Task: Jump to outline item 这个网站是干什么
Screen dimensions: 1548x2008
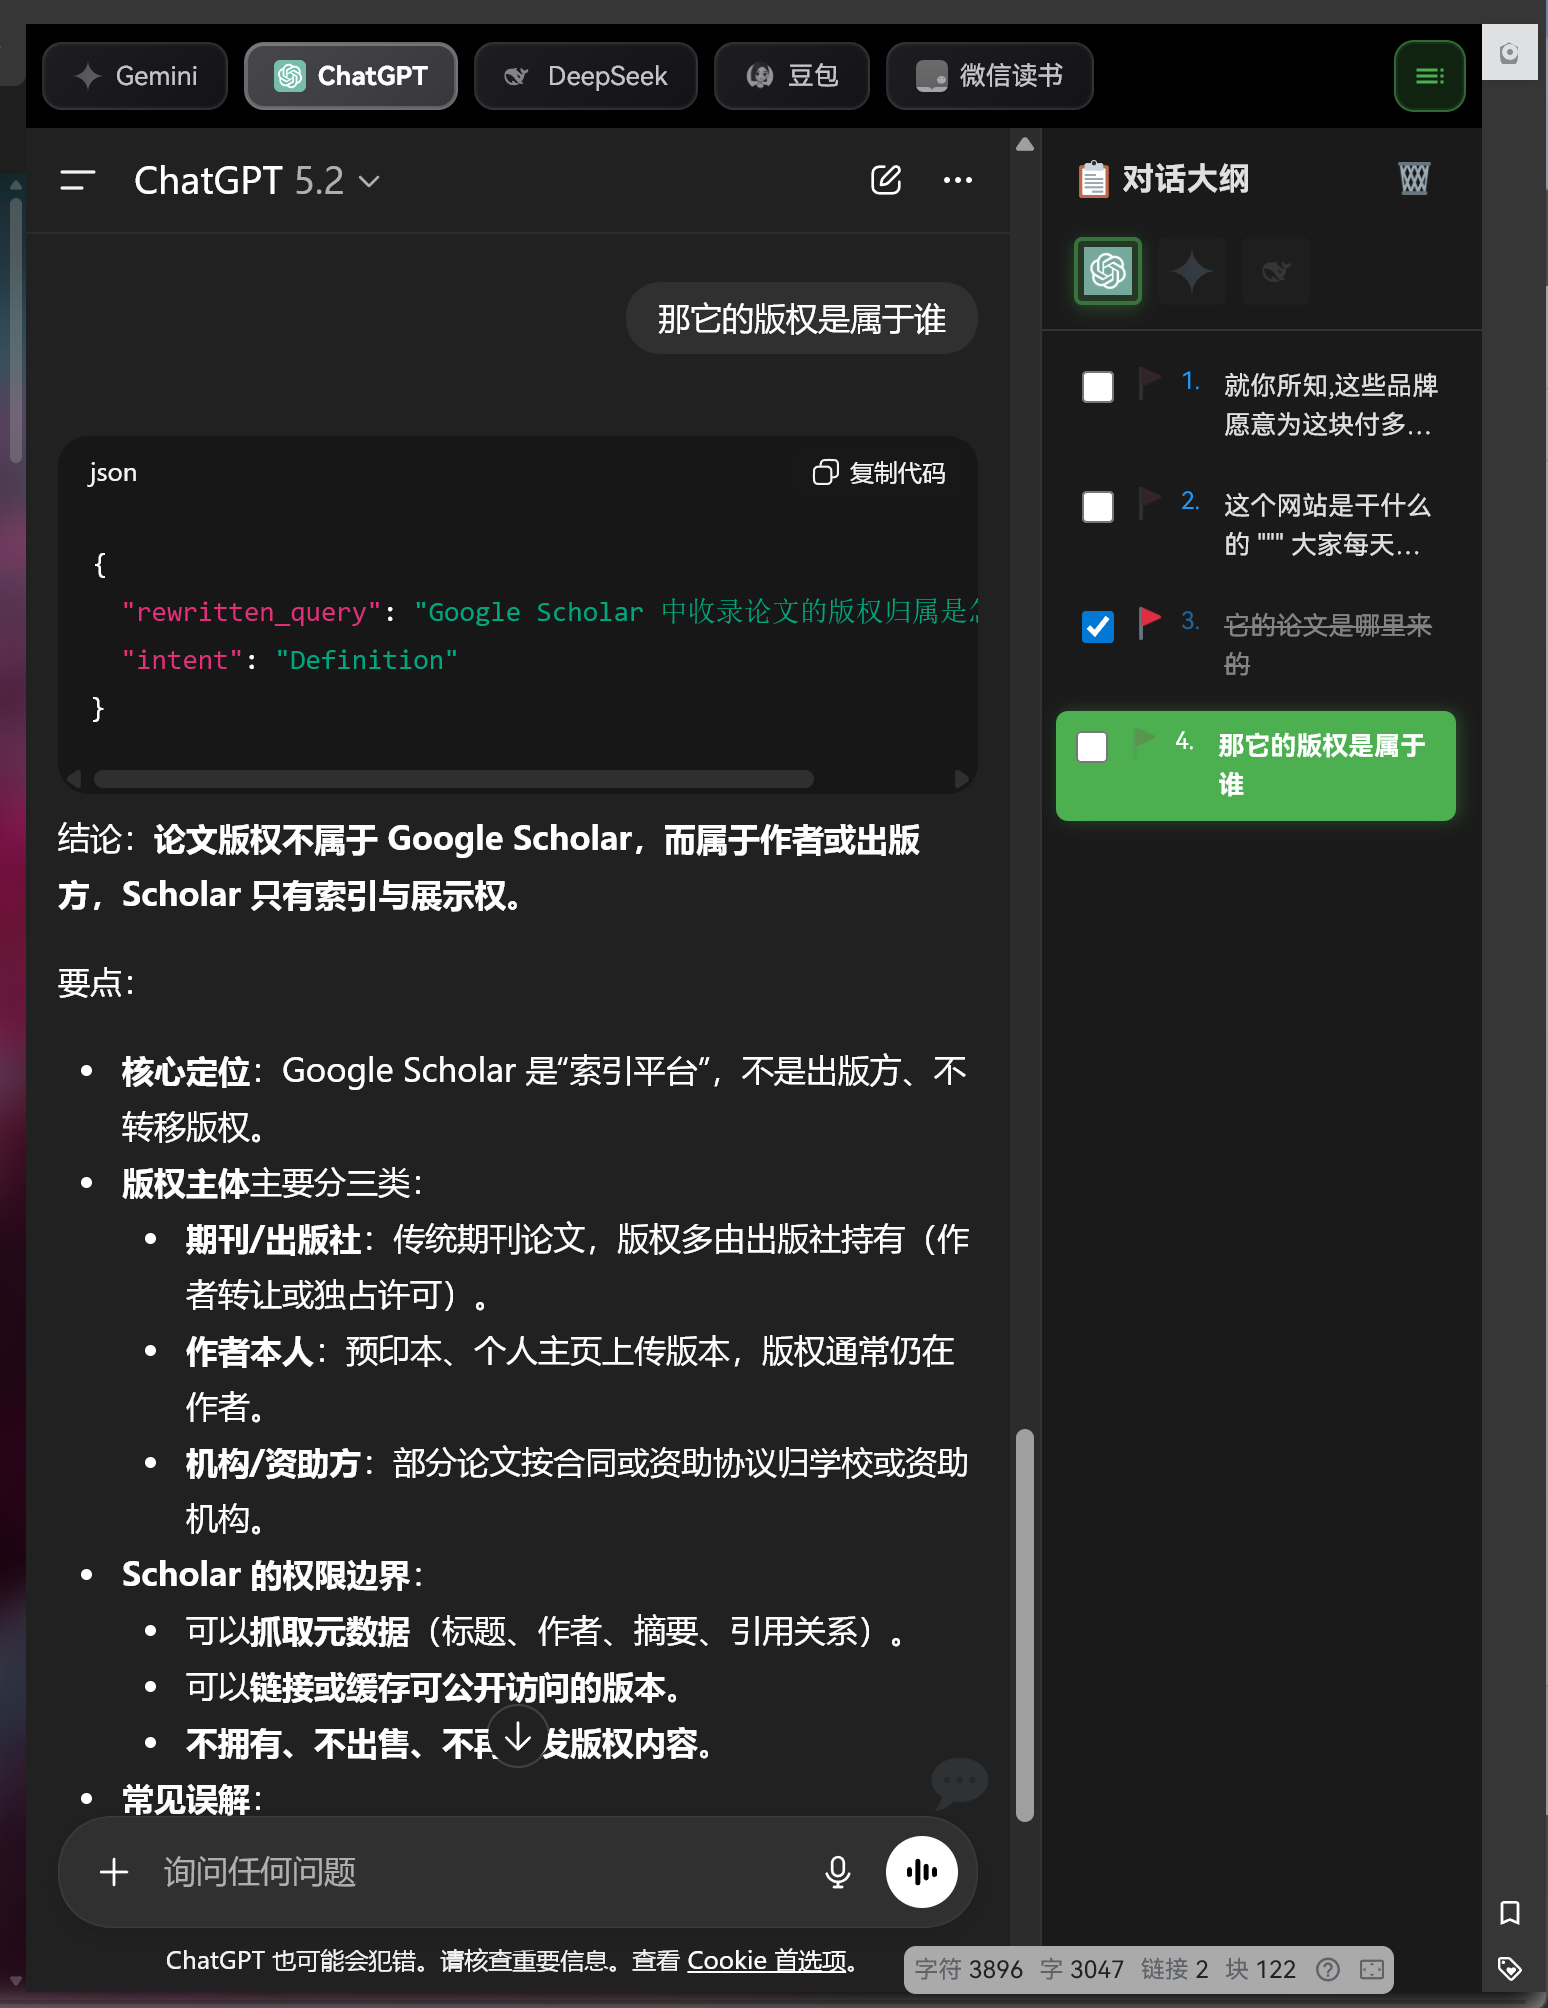Action: pyautogui.click(x=1328, y=525)
